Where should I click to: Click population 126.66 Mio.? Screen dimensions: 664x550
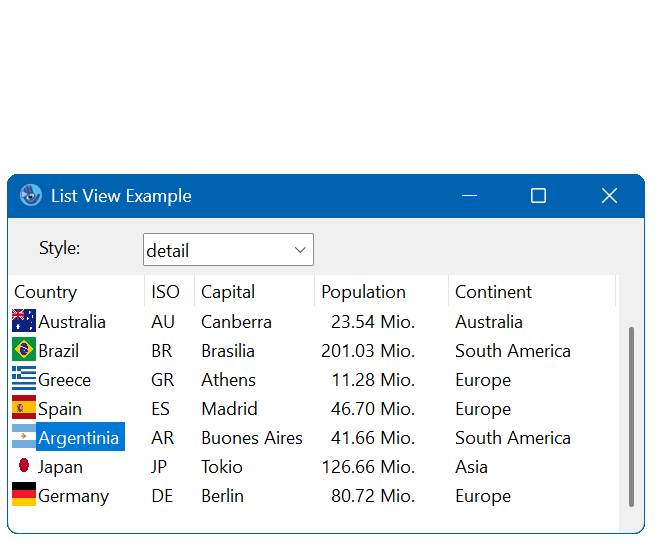tap(368, 467)
